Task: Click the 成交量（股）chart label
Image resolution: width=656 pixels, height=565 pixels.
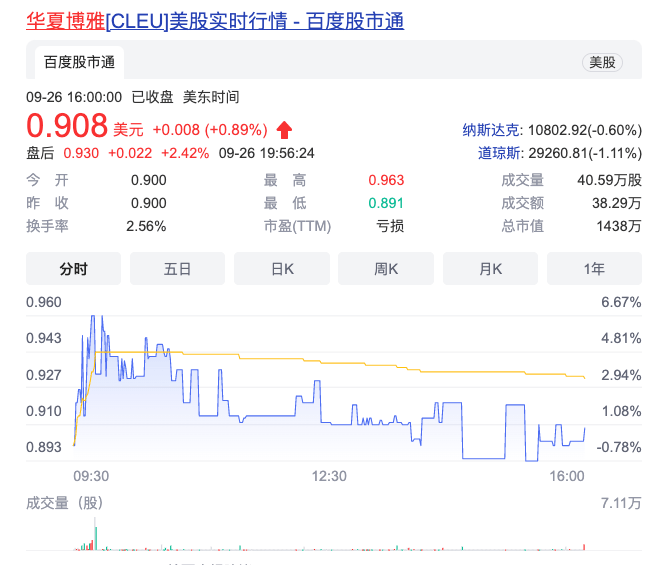Action: (x=65, y=503)
